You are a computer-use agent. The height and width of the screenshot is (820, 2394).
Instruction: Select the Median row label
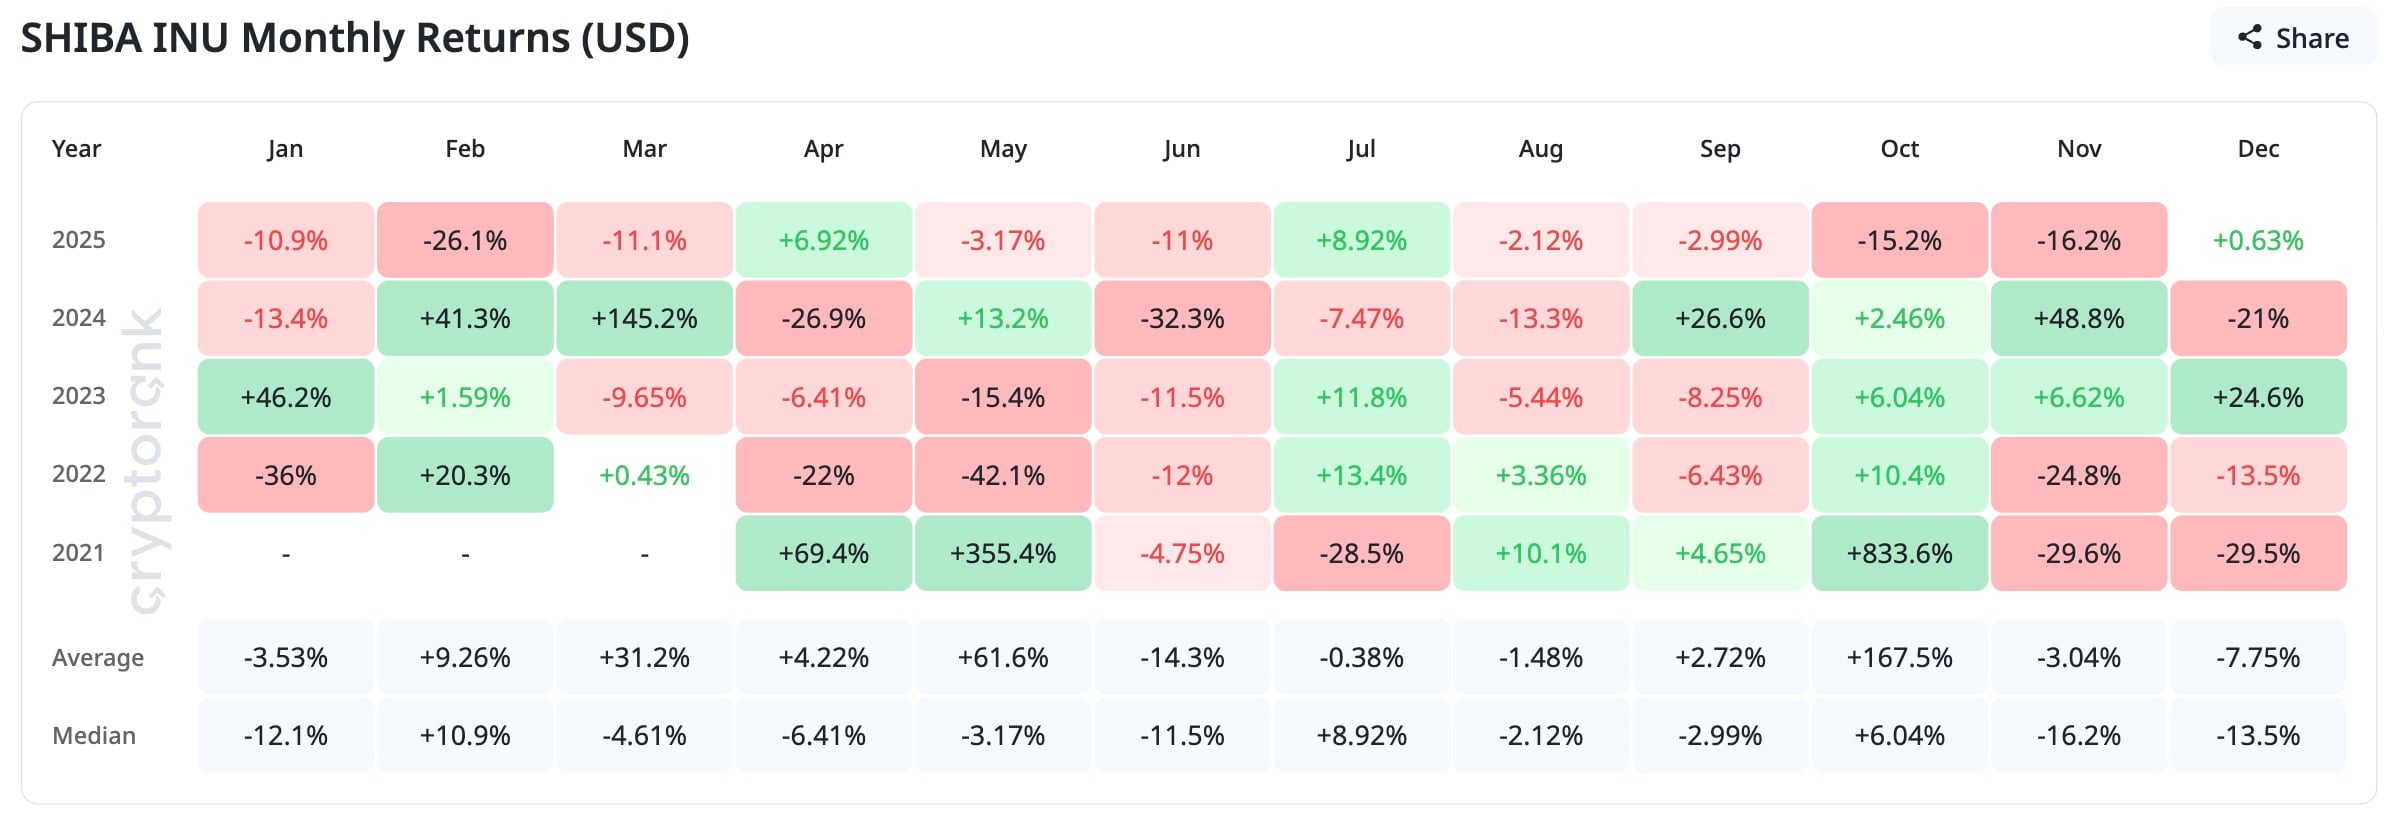click(x=94, y=735)
